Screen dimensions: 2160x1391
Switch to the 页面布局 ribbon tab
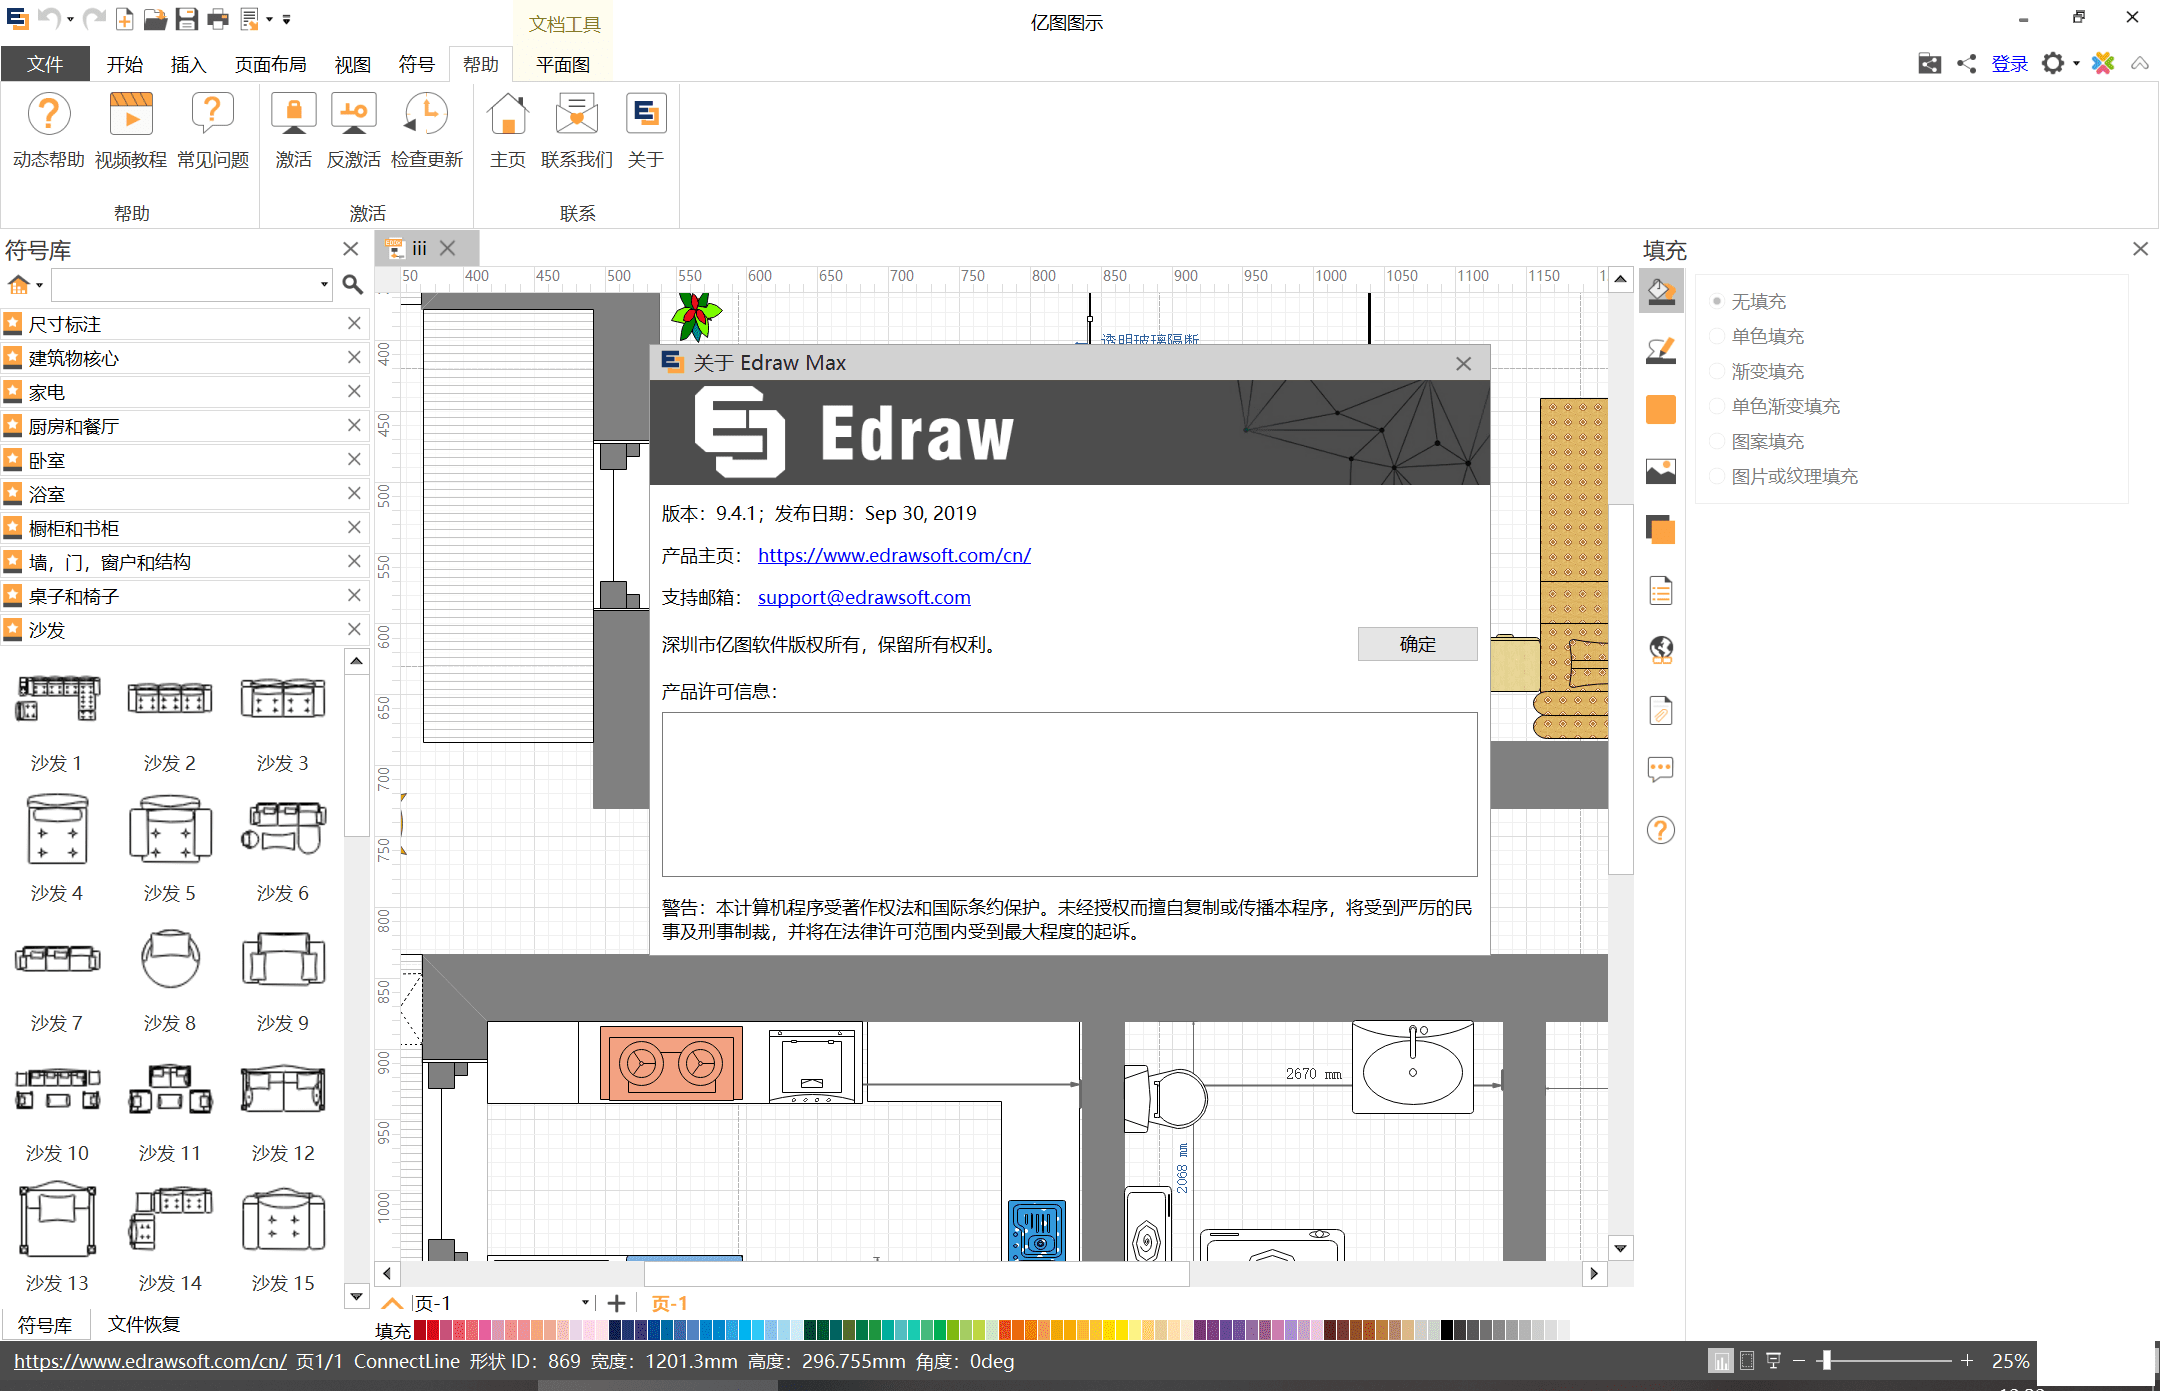(270, 64)
